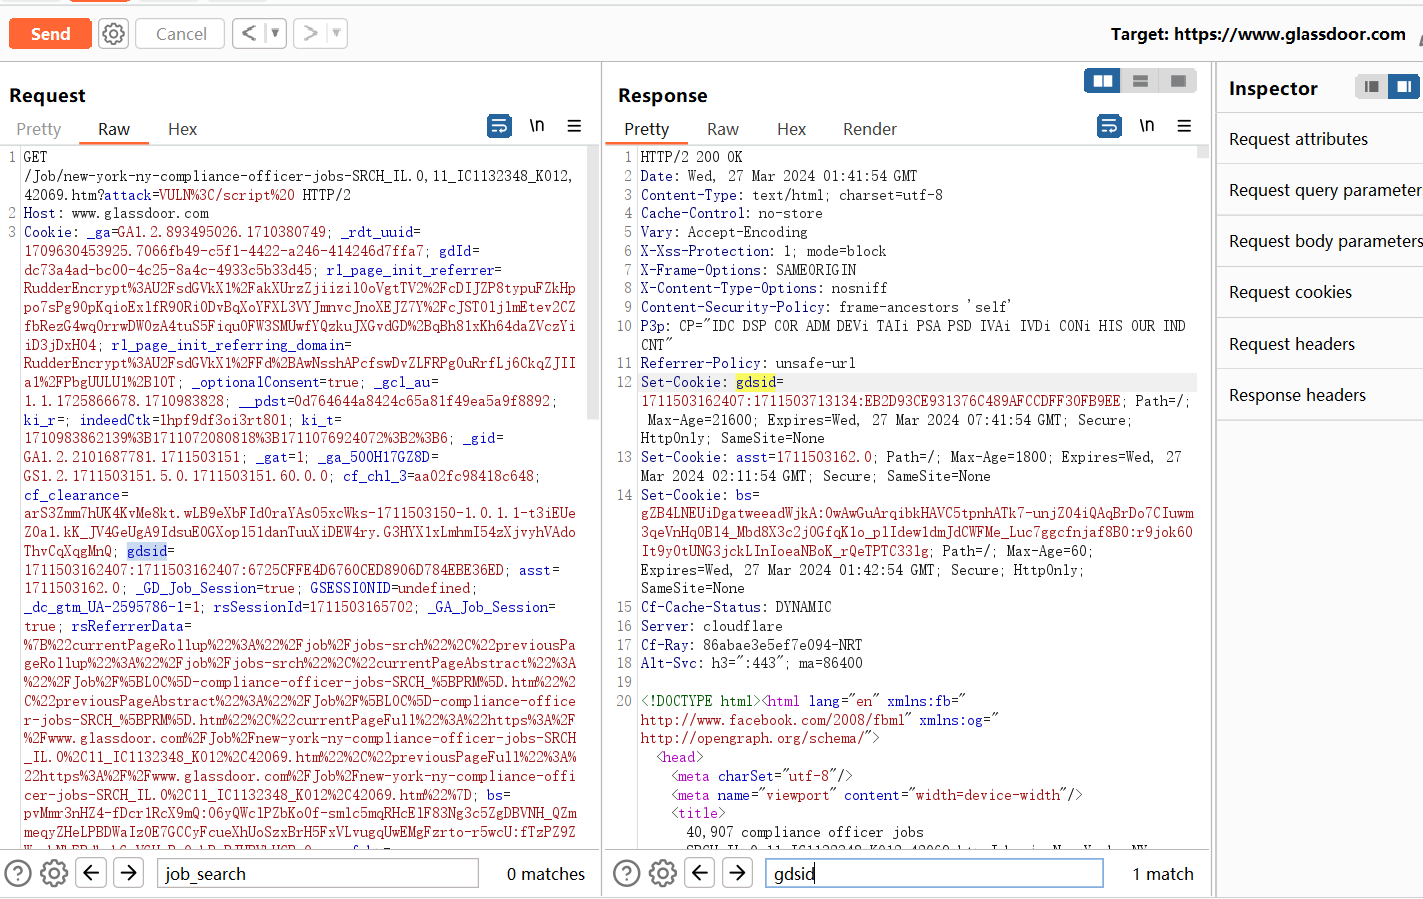Select combined tabbed layout view

[x=1178, y=81]
